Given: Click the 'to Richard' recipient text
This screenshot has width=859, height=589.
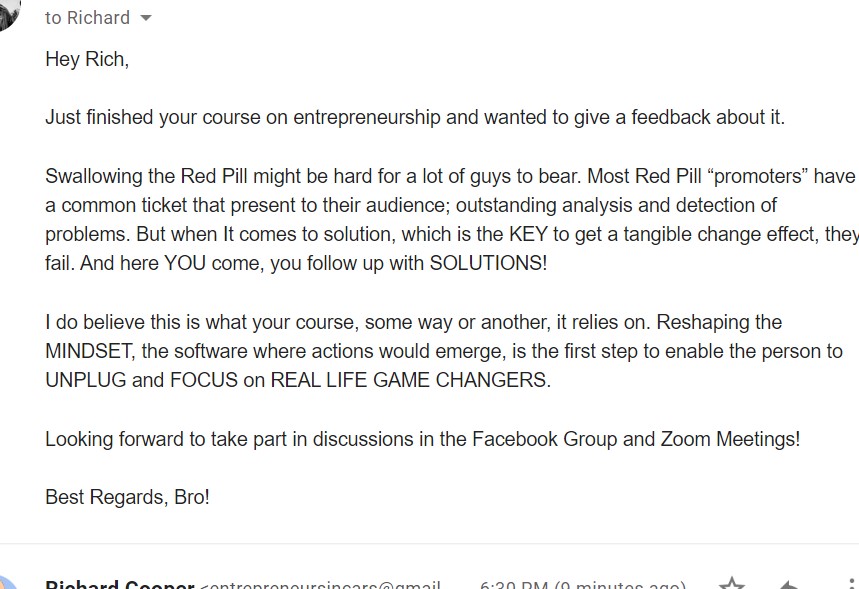Looking at the screenshot, I should (87, 18).
